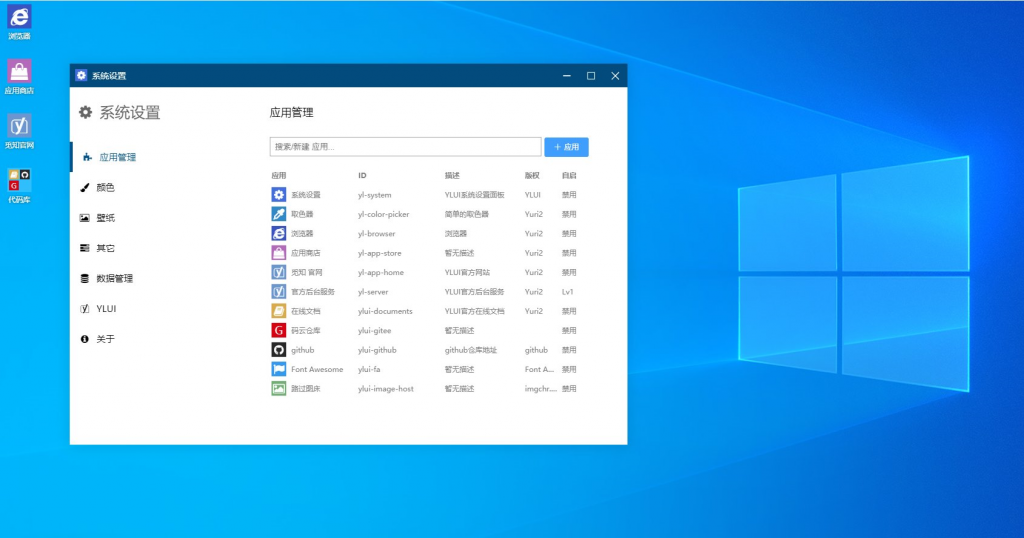Click the brush icon beside 颜色

[x=84, y=188]
